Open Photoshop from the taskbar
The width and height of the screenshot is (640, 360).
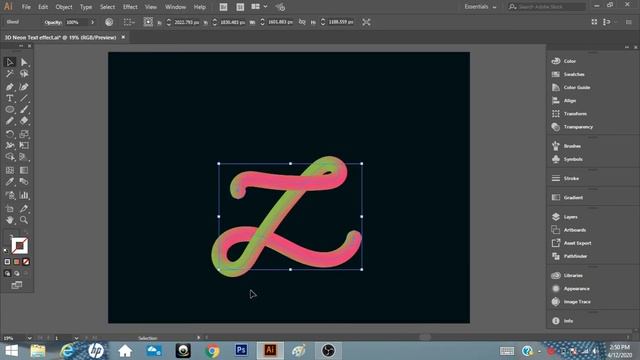click(241, 350)
